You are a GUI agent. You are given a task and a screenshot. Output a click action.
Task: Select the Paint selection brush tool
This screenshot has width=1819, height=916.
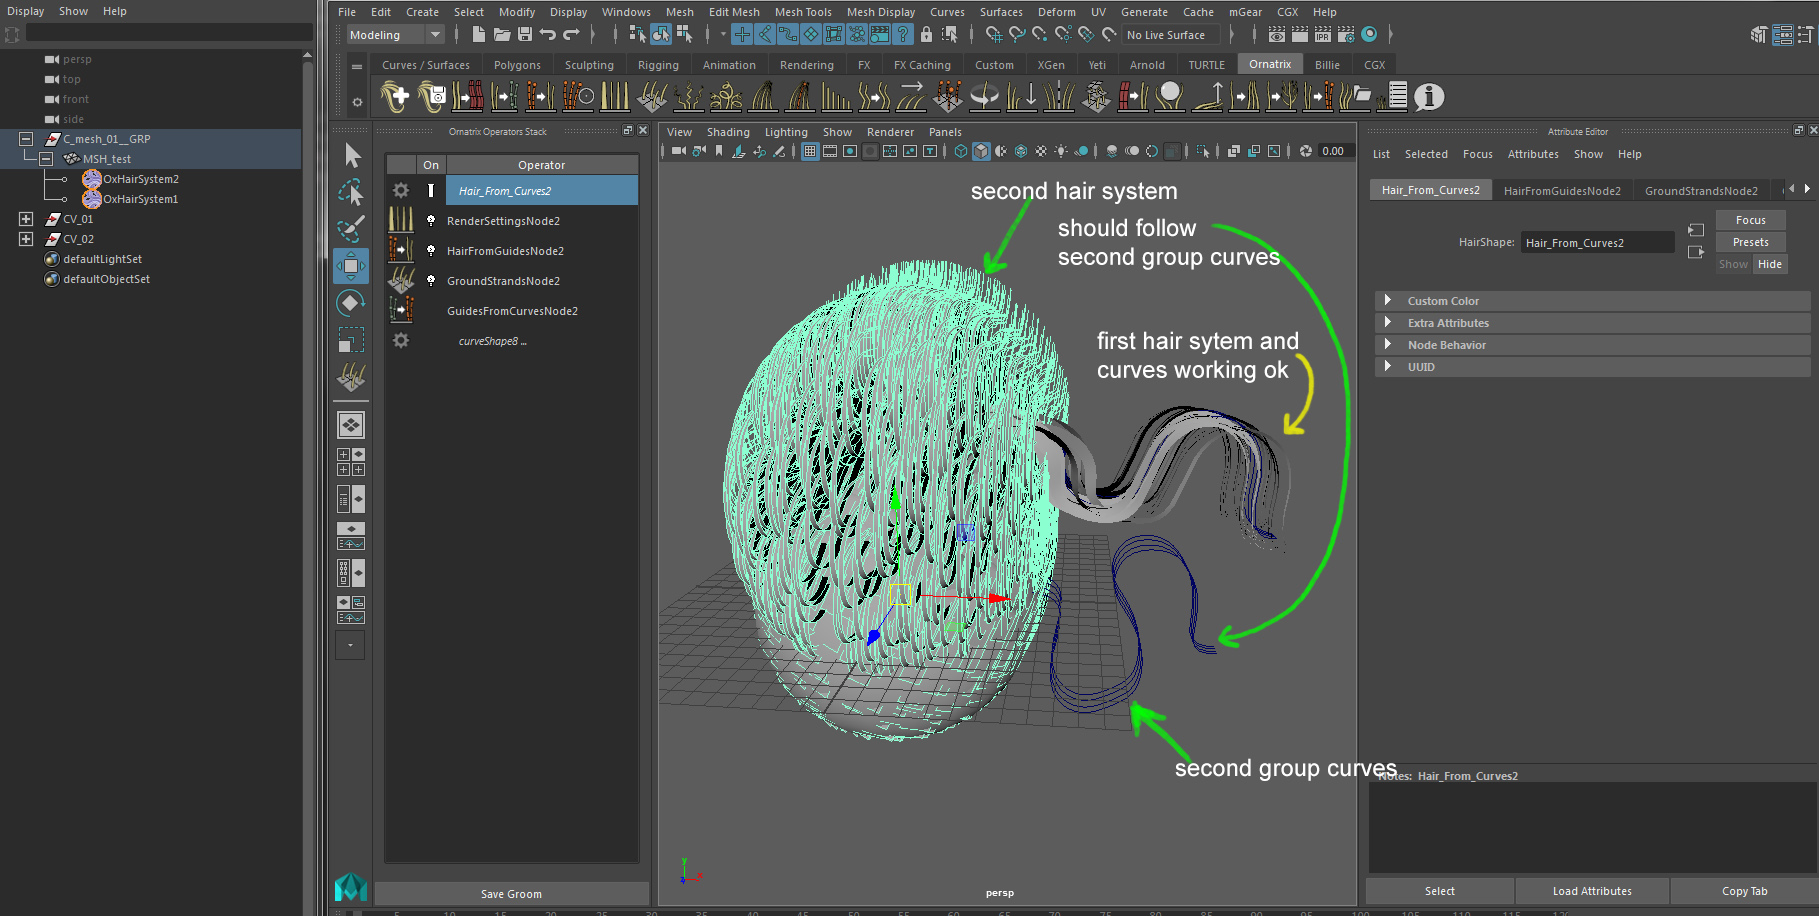coord(350,229)
